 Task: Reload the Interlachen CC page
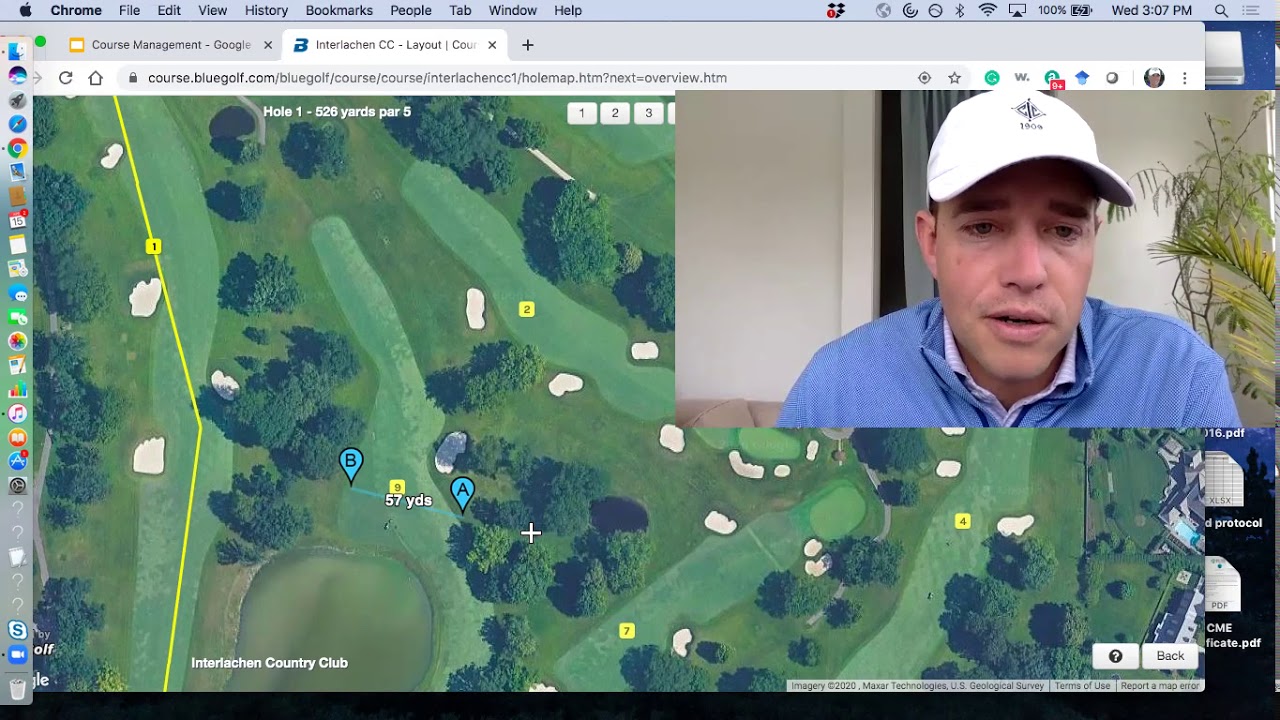66,78
